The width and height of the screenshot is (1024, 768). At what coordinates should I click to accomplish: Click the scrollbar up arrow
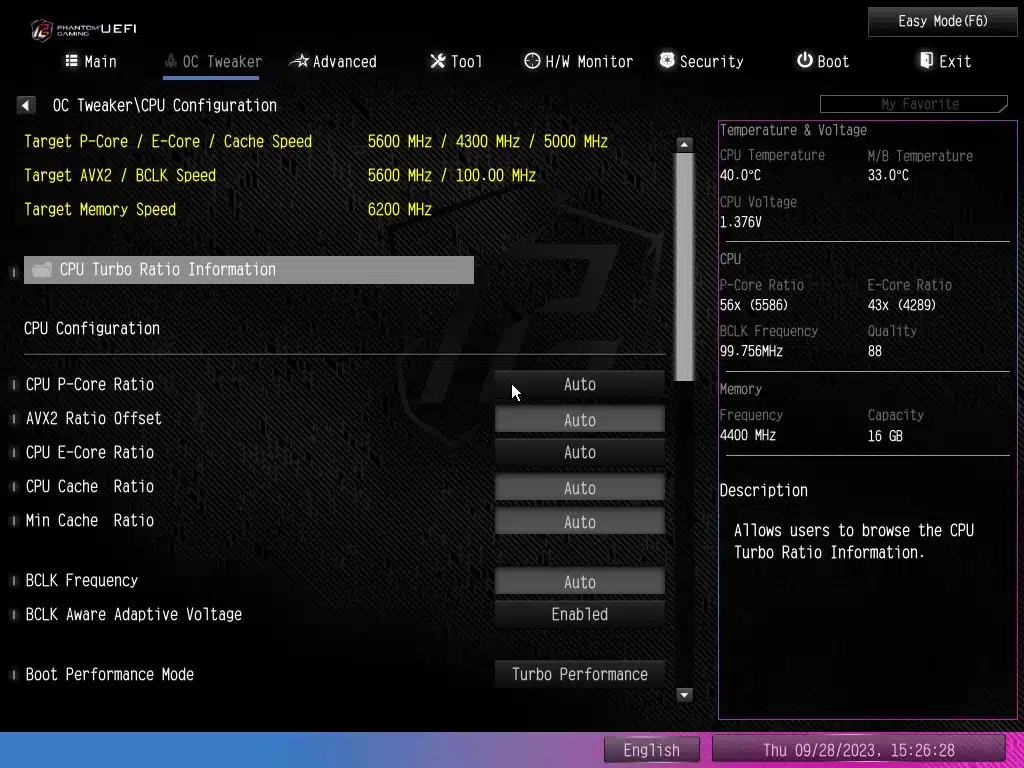click(684, 145)
